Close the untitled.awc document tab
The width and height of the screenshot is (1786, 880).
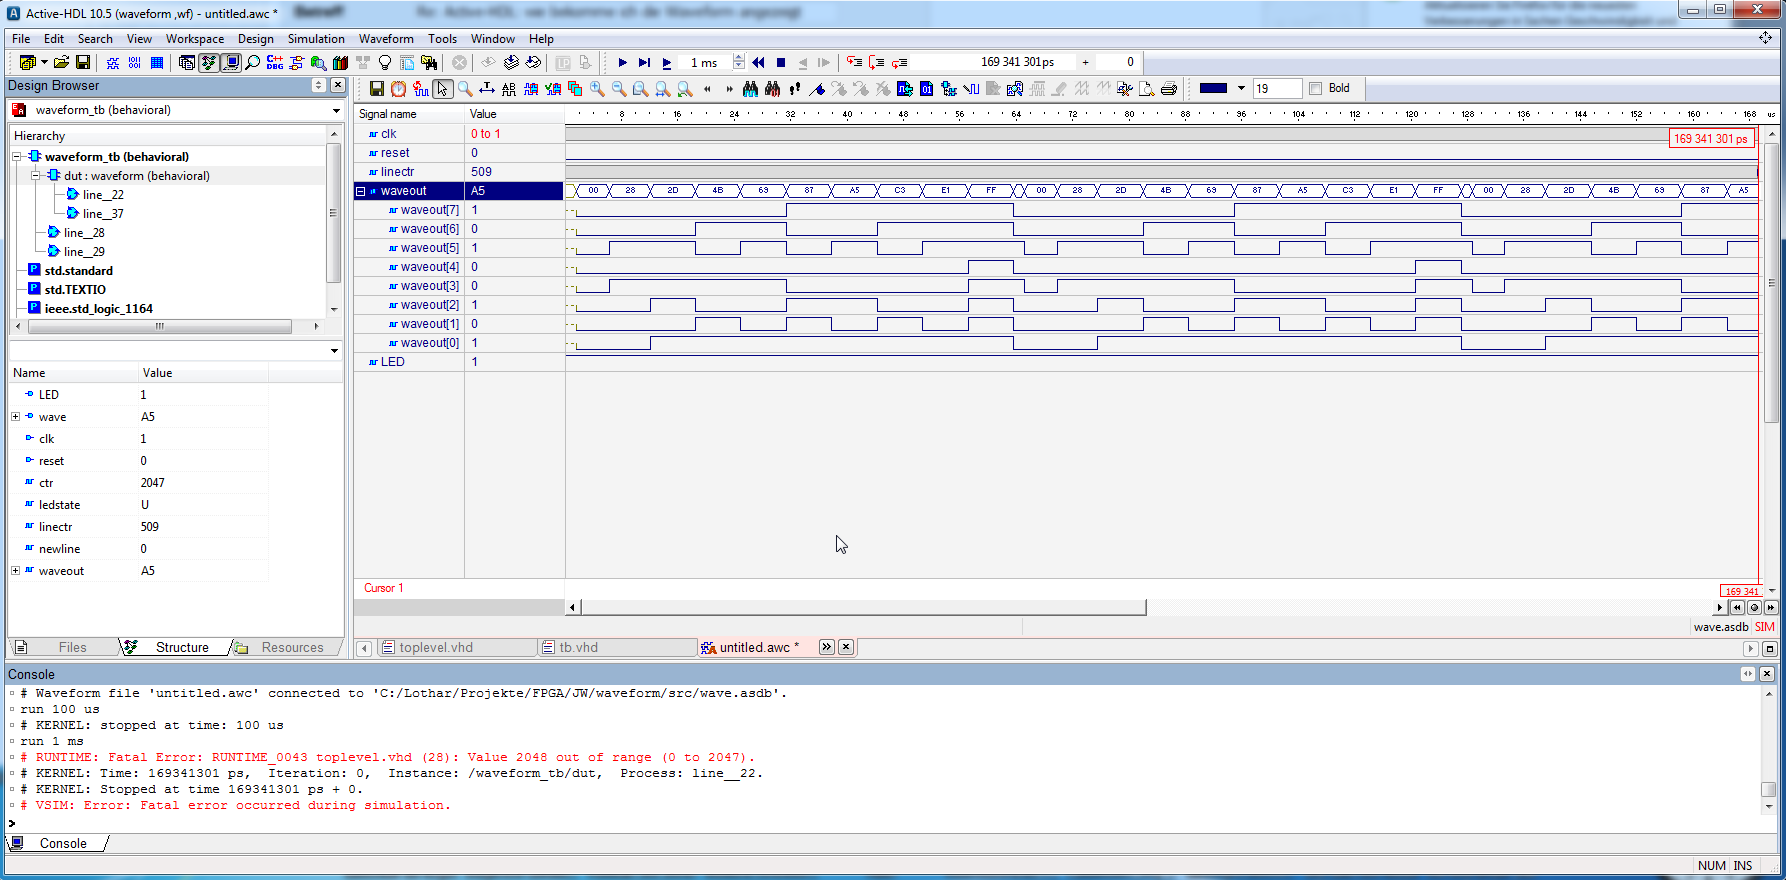point(846,647)
